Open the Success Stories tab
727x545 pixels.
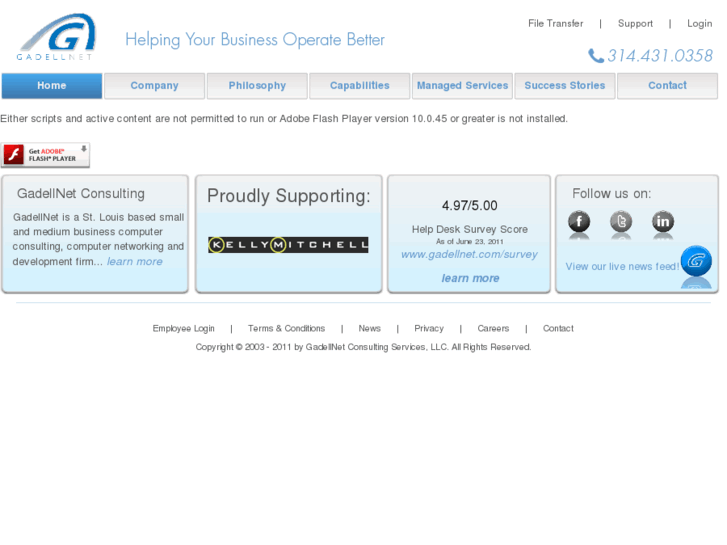point(565,86)
